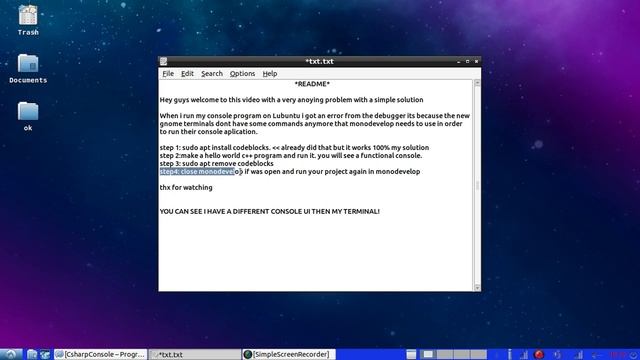Click the highlighted 'step4: close monodevelop' text

[x=198, y=171]
